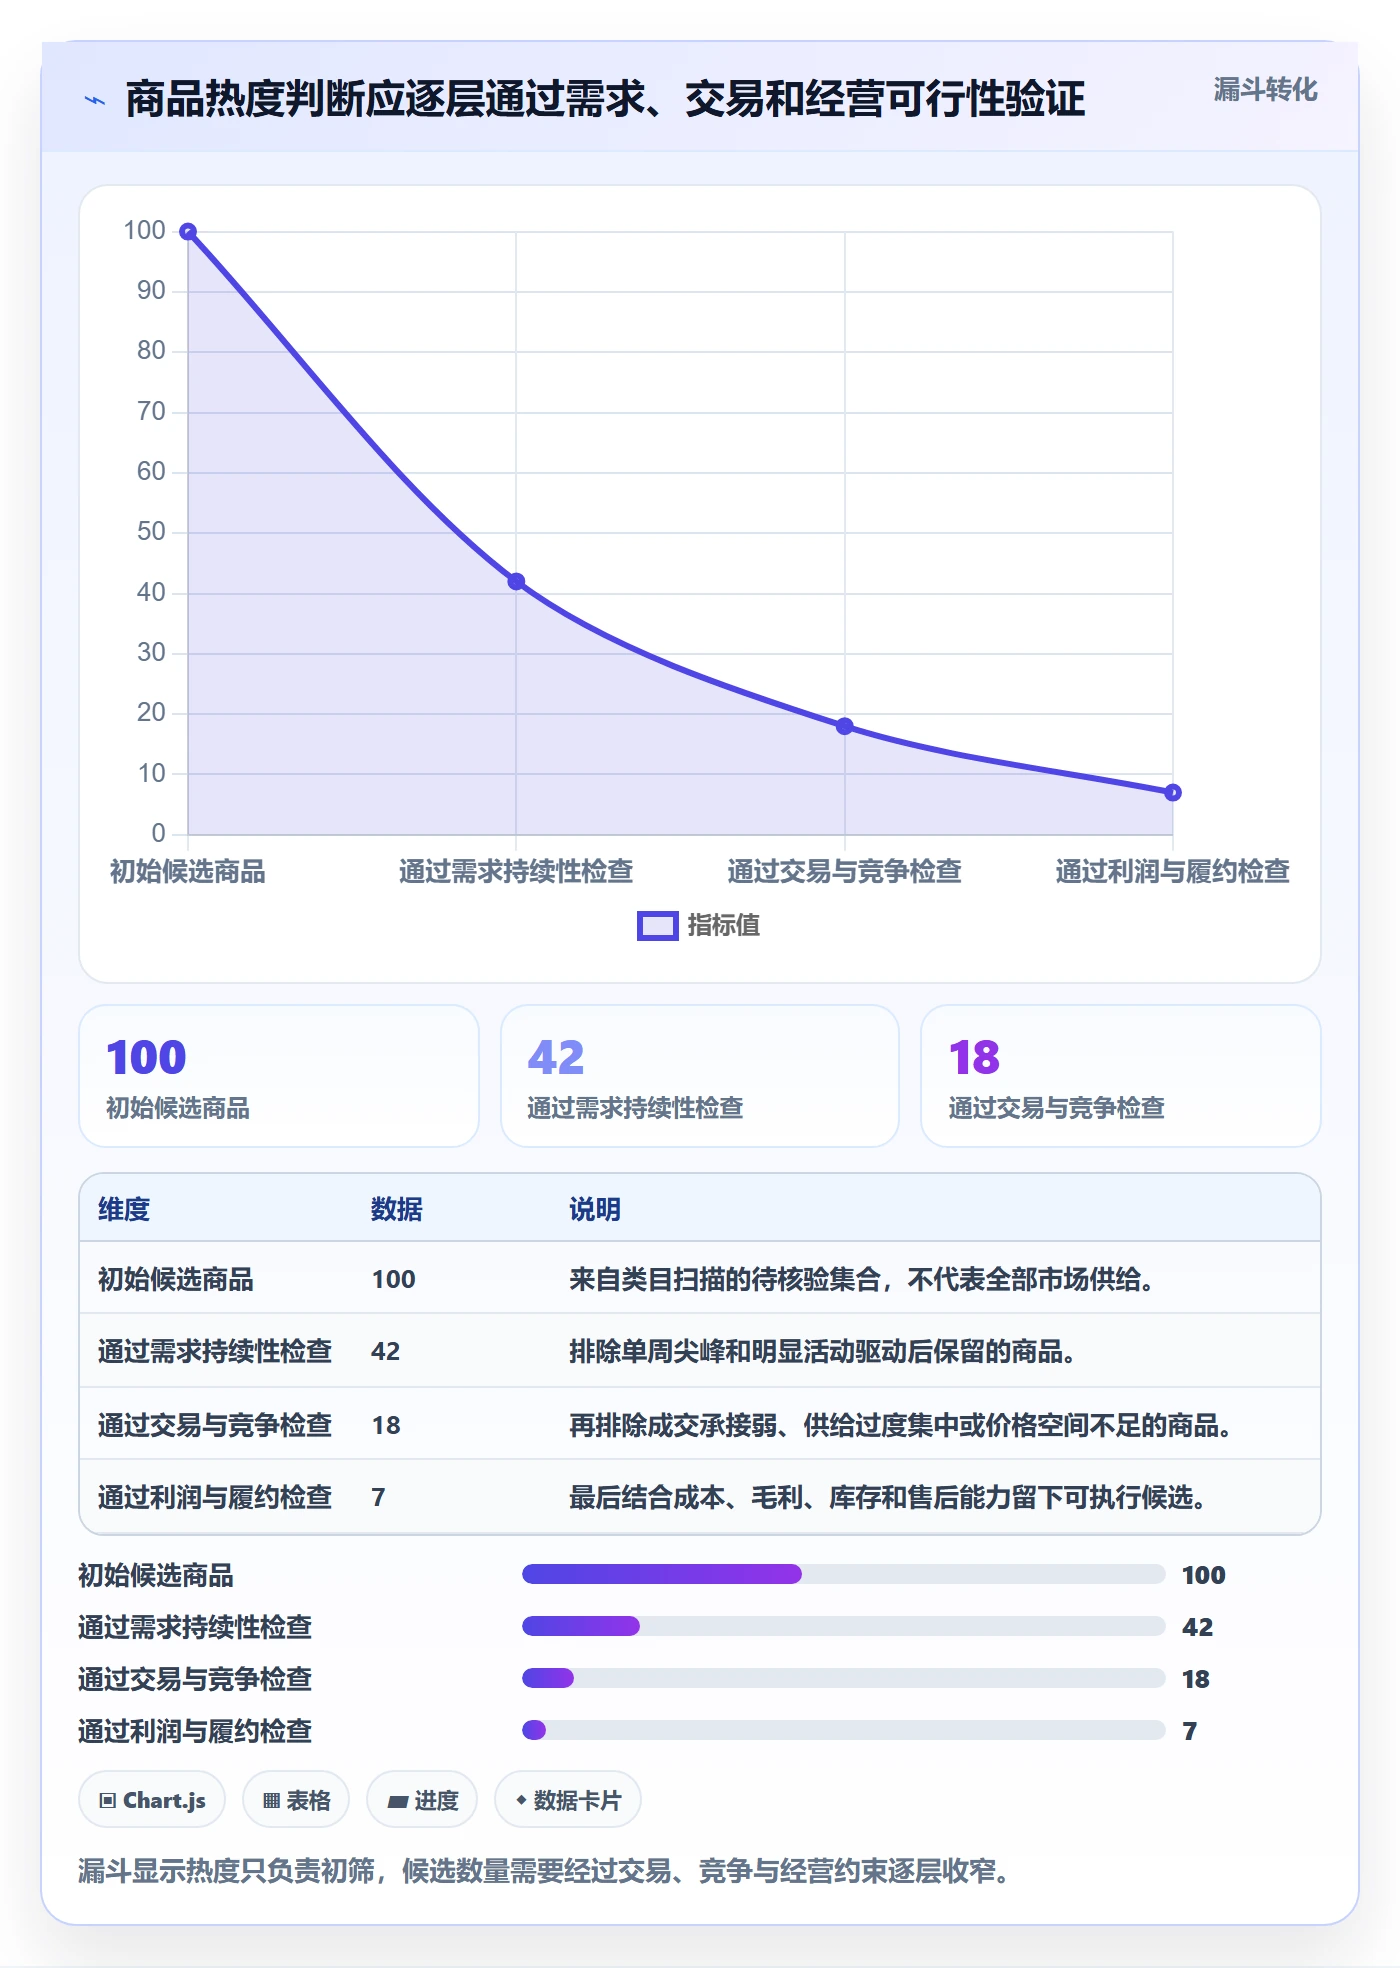This screenshot has height=1968, width=1400.
Task: Click the 通过交易与竞争检查 progress bar
Action: coord(844,1679)
